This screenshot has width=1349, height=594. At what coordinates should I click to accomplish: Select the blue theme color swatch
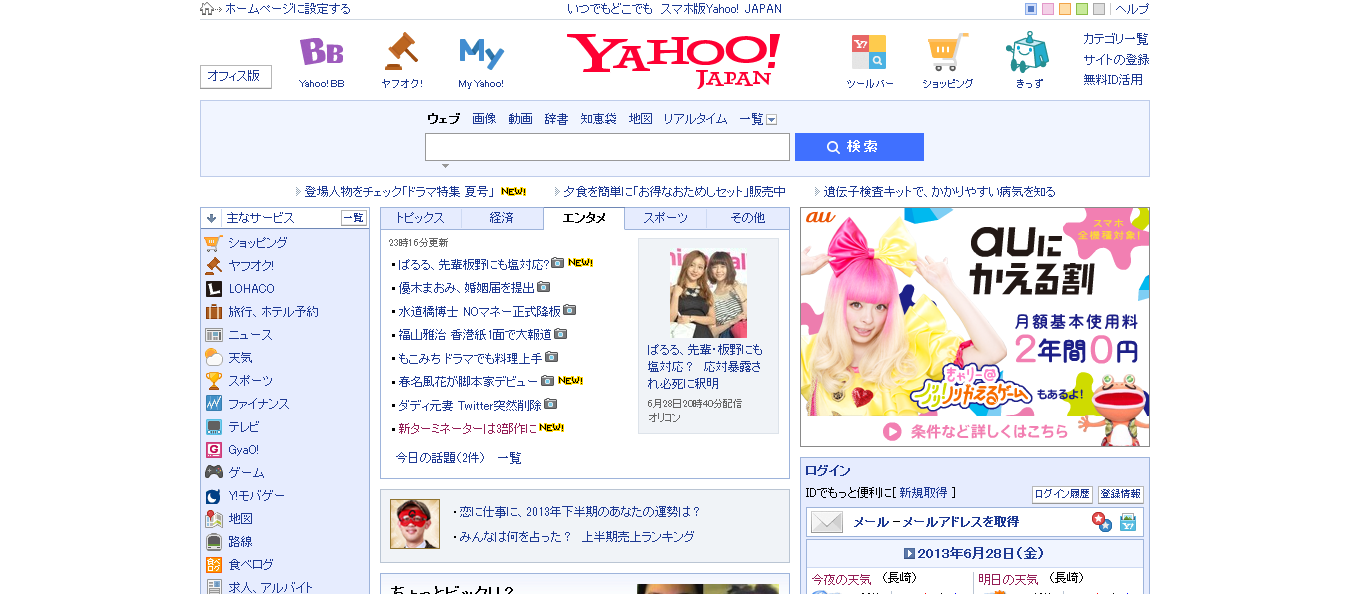(1031, 9)
